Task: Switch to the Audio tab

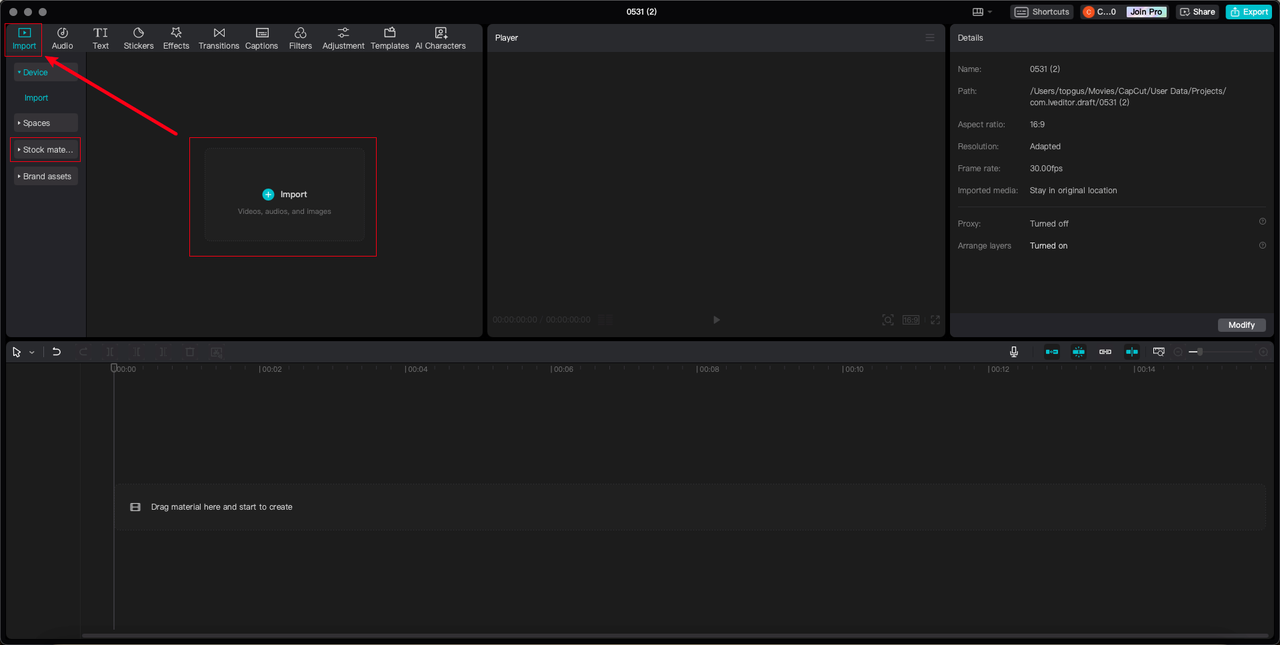Action: [x=62, y=38]
